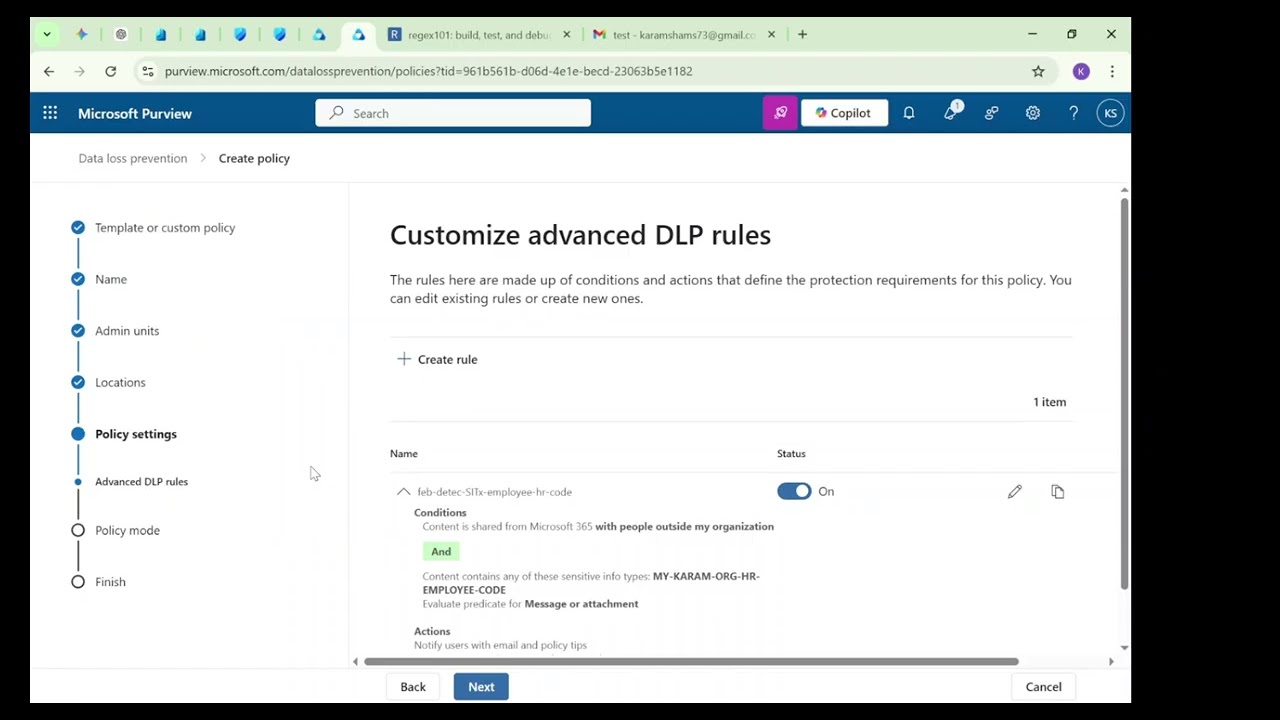Image resolution: width=1280 pixels, height=720 pixels.
Task: Open the KS account avatar
Action: [x=1110, y=113]
